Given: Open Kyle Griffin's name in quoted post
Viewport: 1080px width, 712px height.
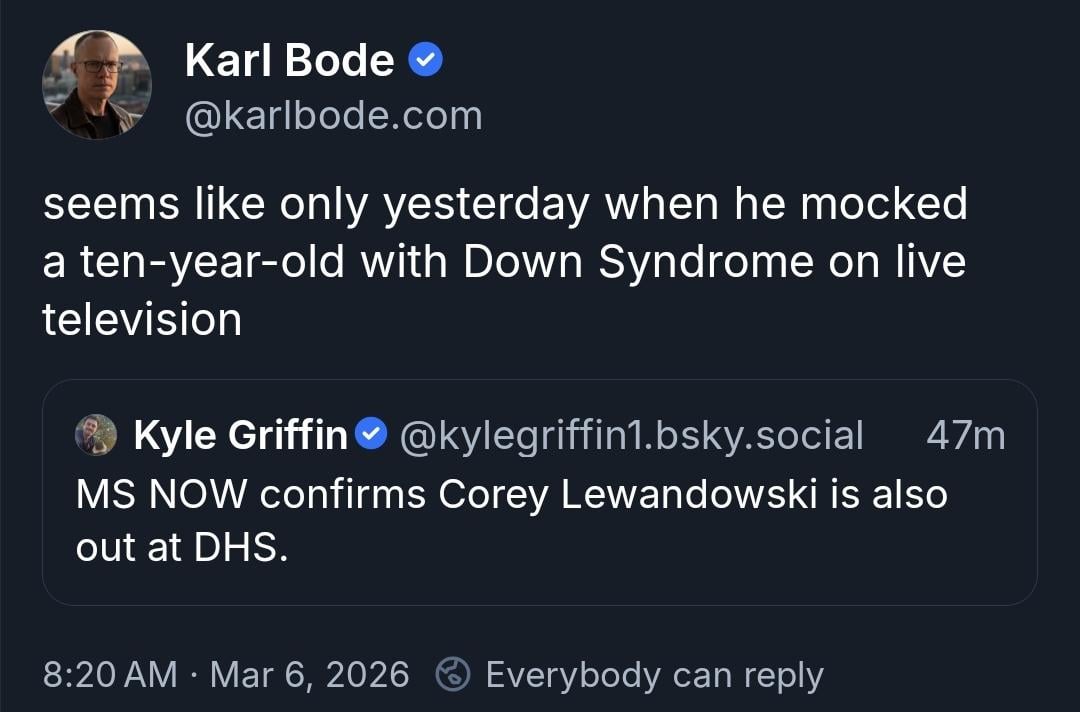Looking at the screenshot, I should click(x=240, y=435).
